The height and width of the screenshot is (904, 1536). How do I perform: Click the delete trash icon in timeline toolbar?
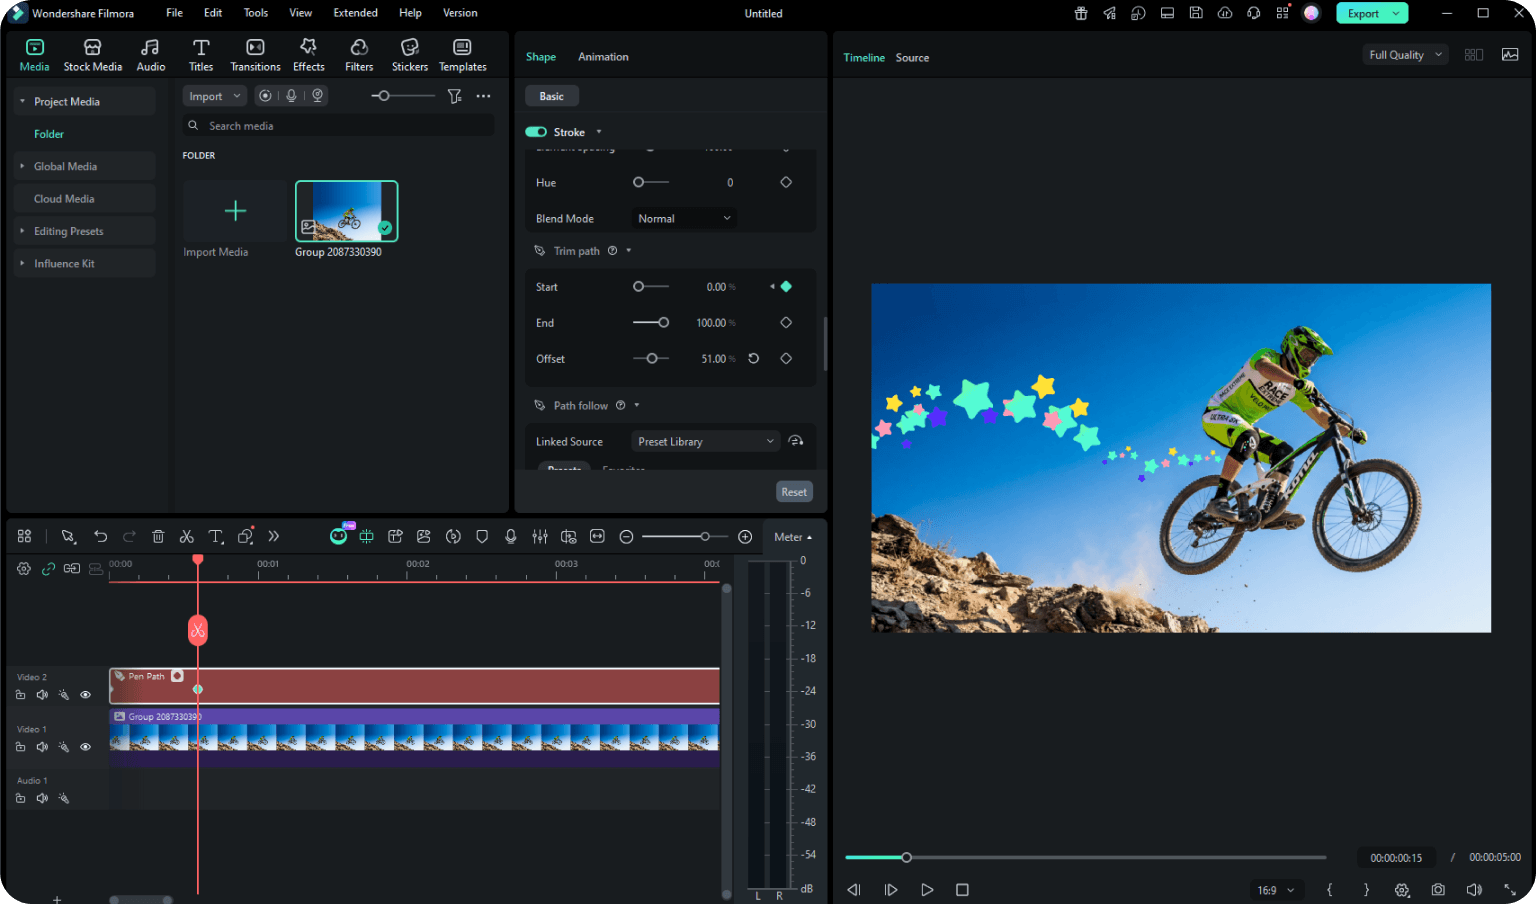tap(158, 537)
